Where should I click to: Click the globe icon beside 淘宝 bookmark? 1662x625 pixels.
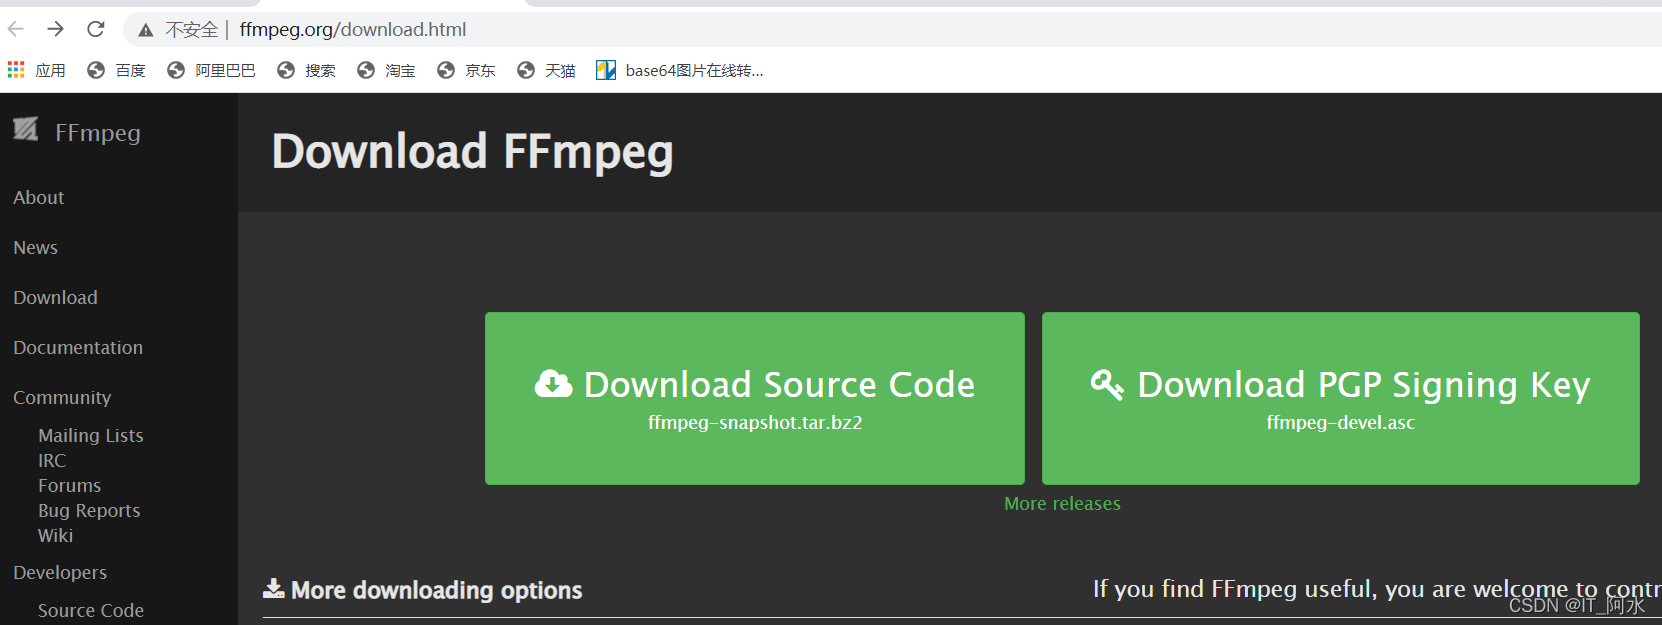pos(366,70)
